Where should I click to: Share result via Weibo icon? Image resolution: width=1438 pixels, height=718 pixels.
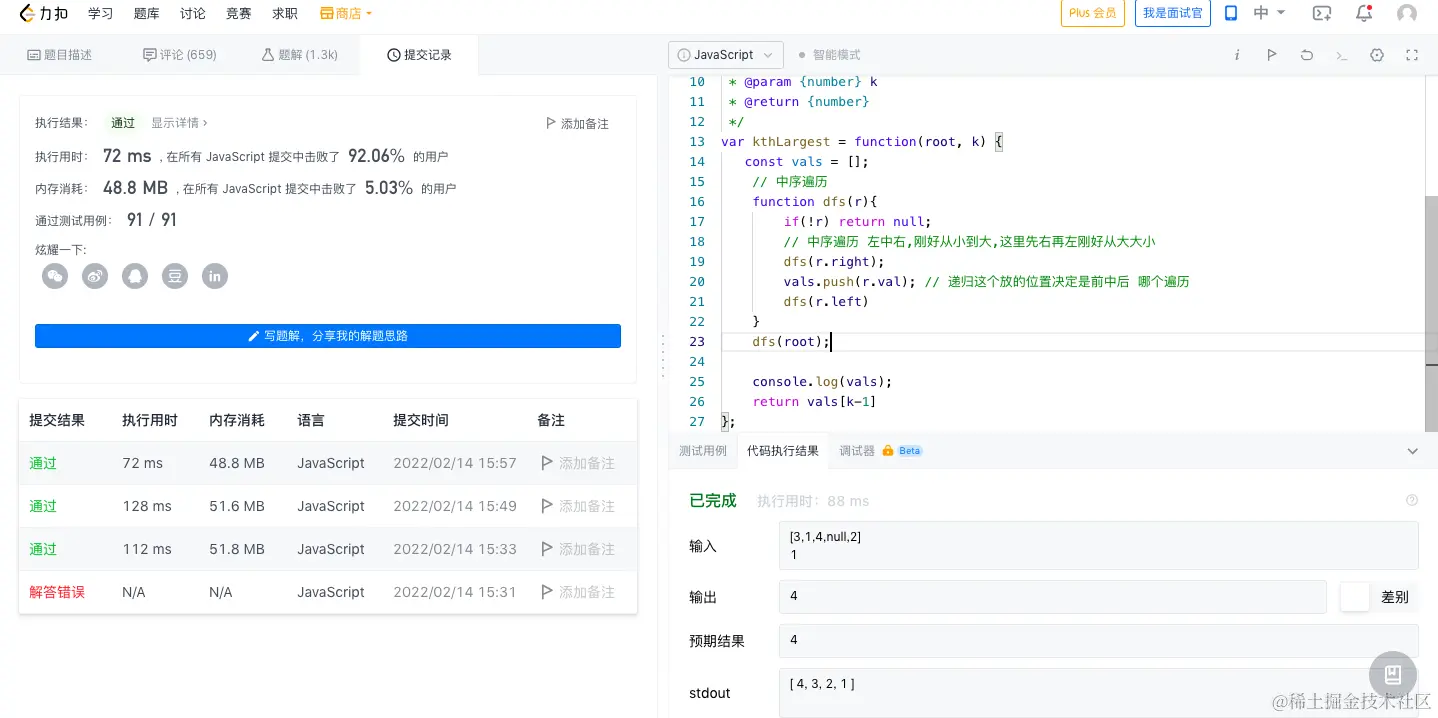pyautogui.click(x=95, y=276)
